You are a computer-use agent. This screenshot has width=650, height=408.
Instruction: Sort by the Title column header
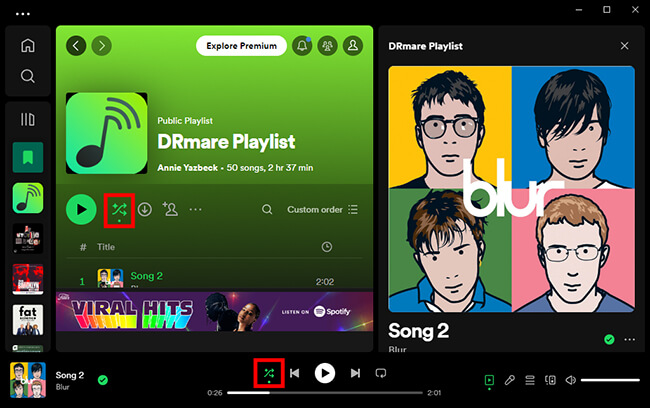tap(106, 247)
